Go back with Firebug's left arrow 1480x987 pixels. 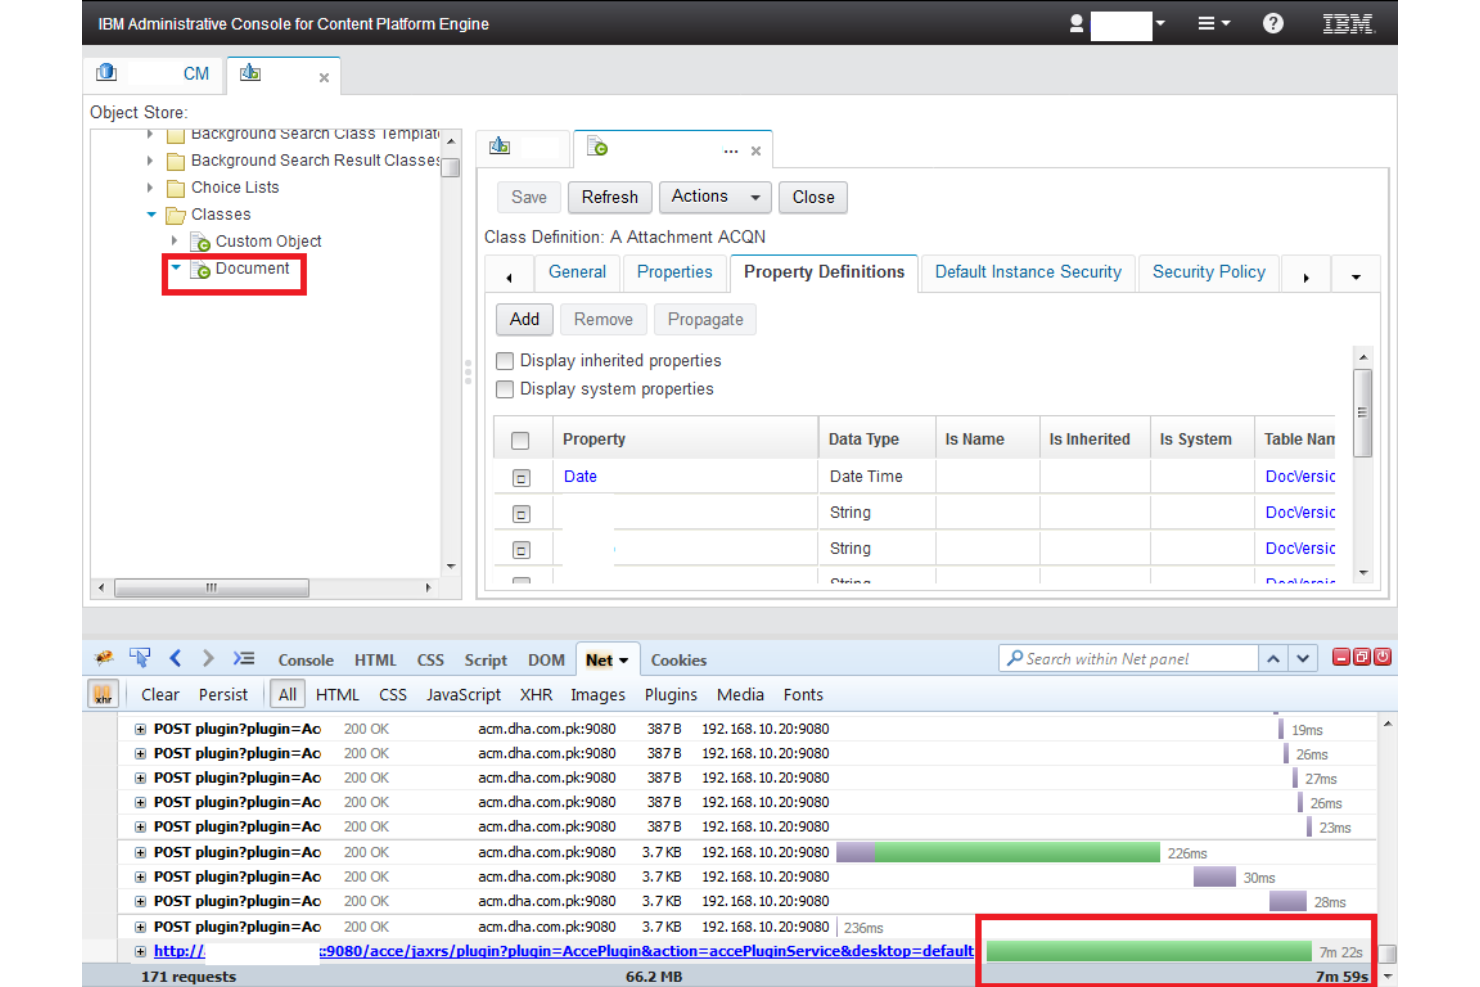tap(175, 658)
